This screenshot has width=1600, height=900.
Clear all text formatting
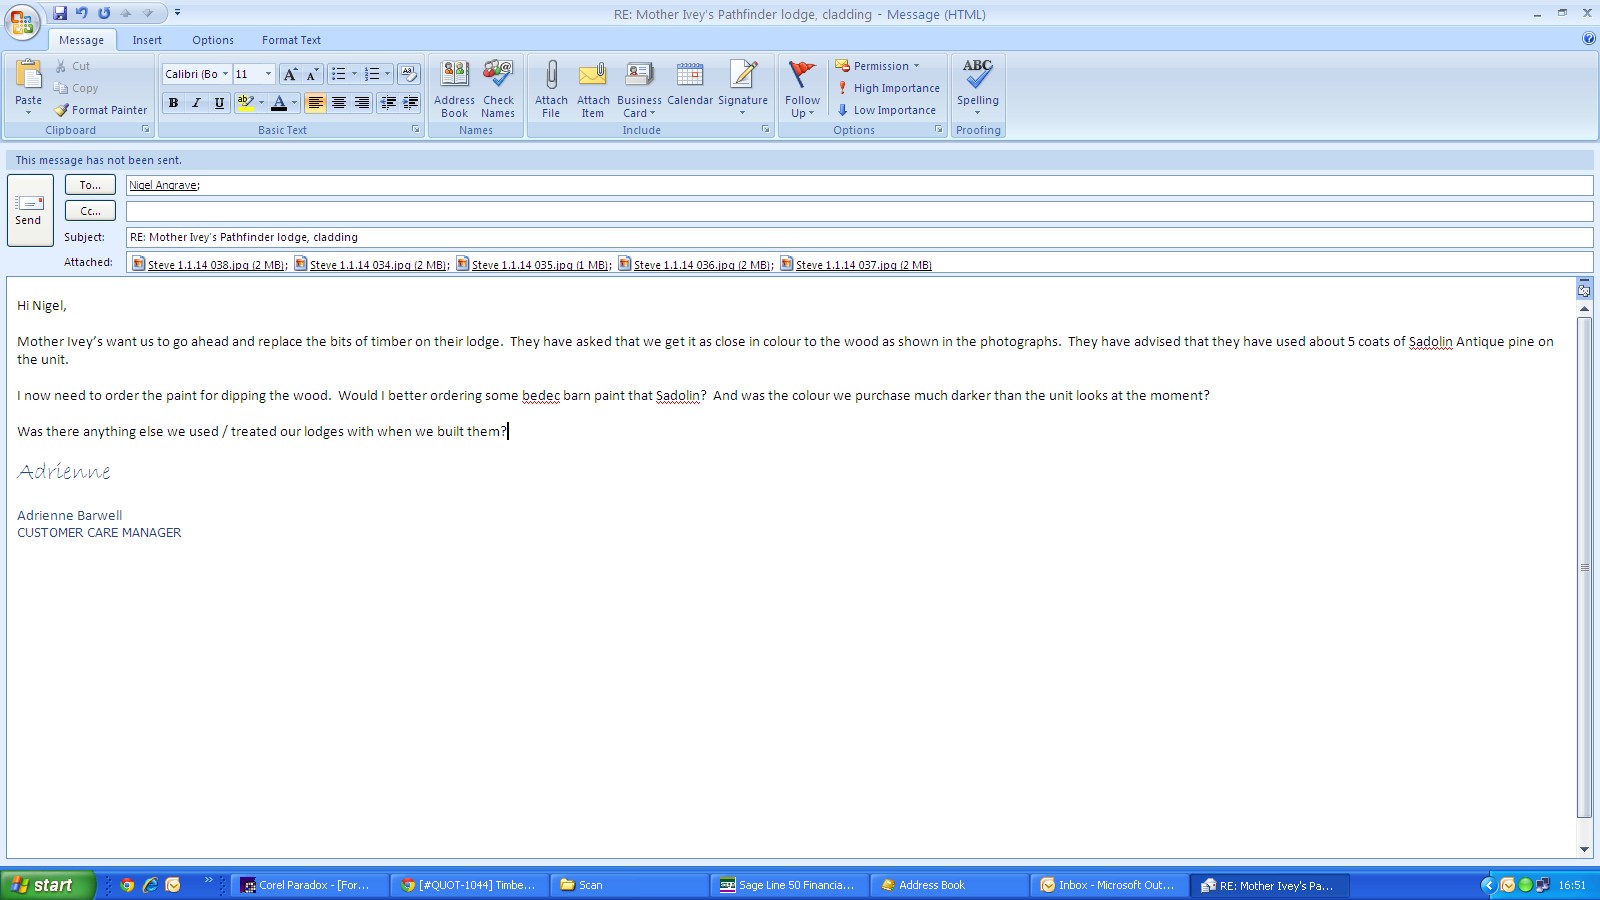[408, 74]
